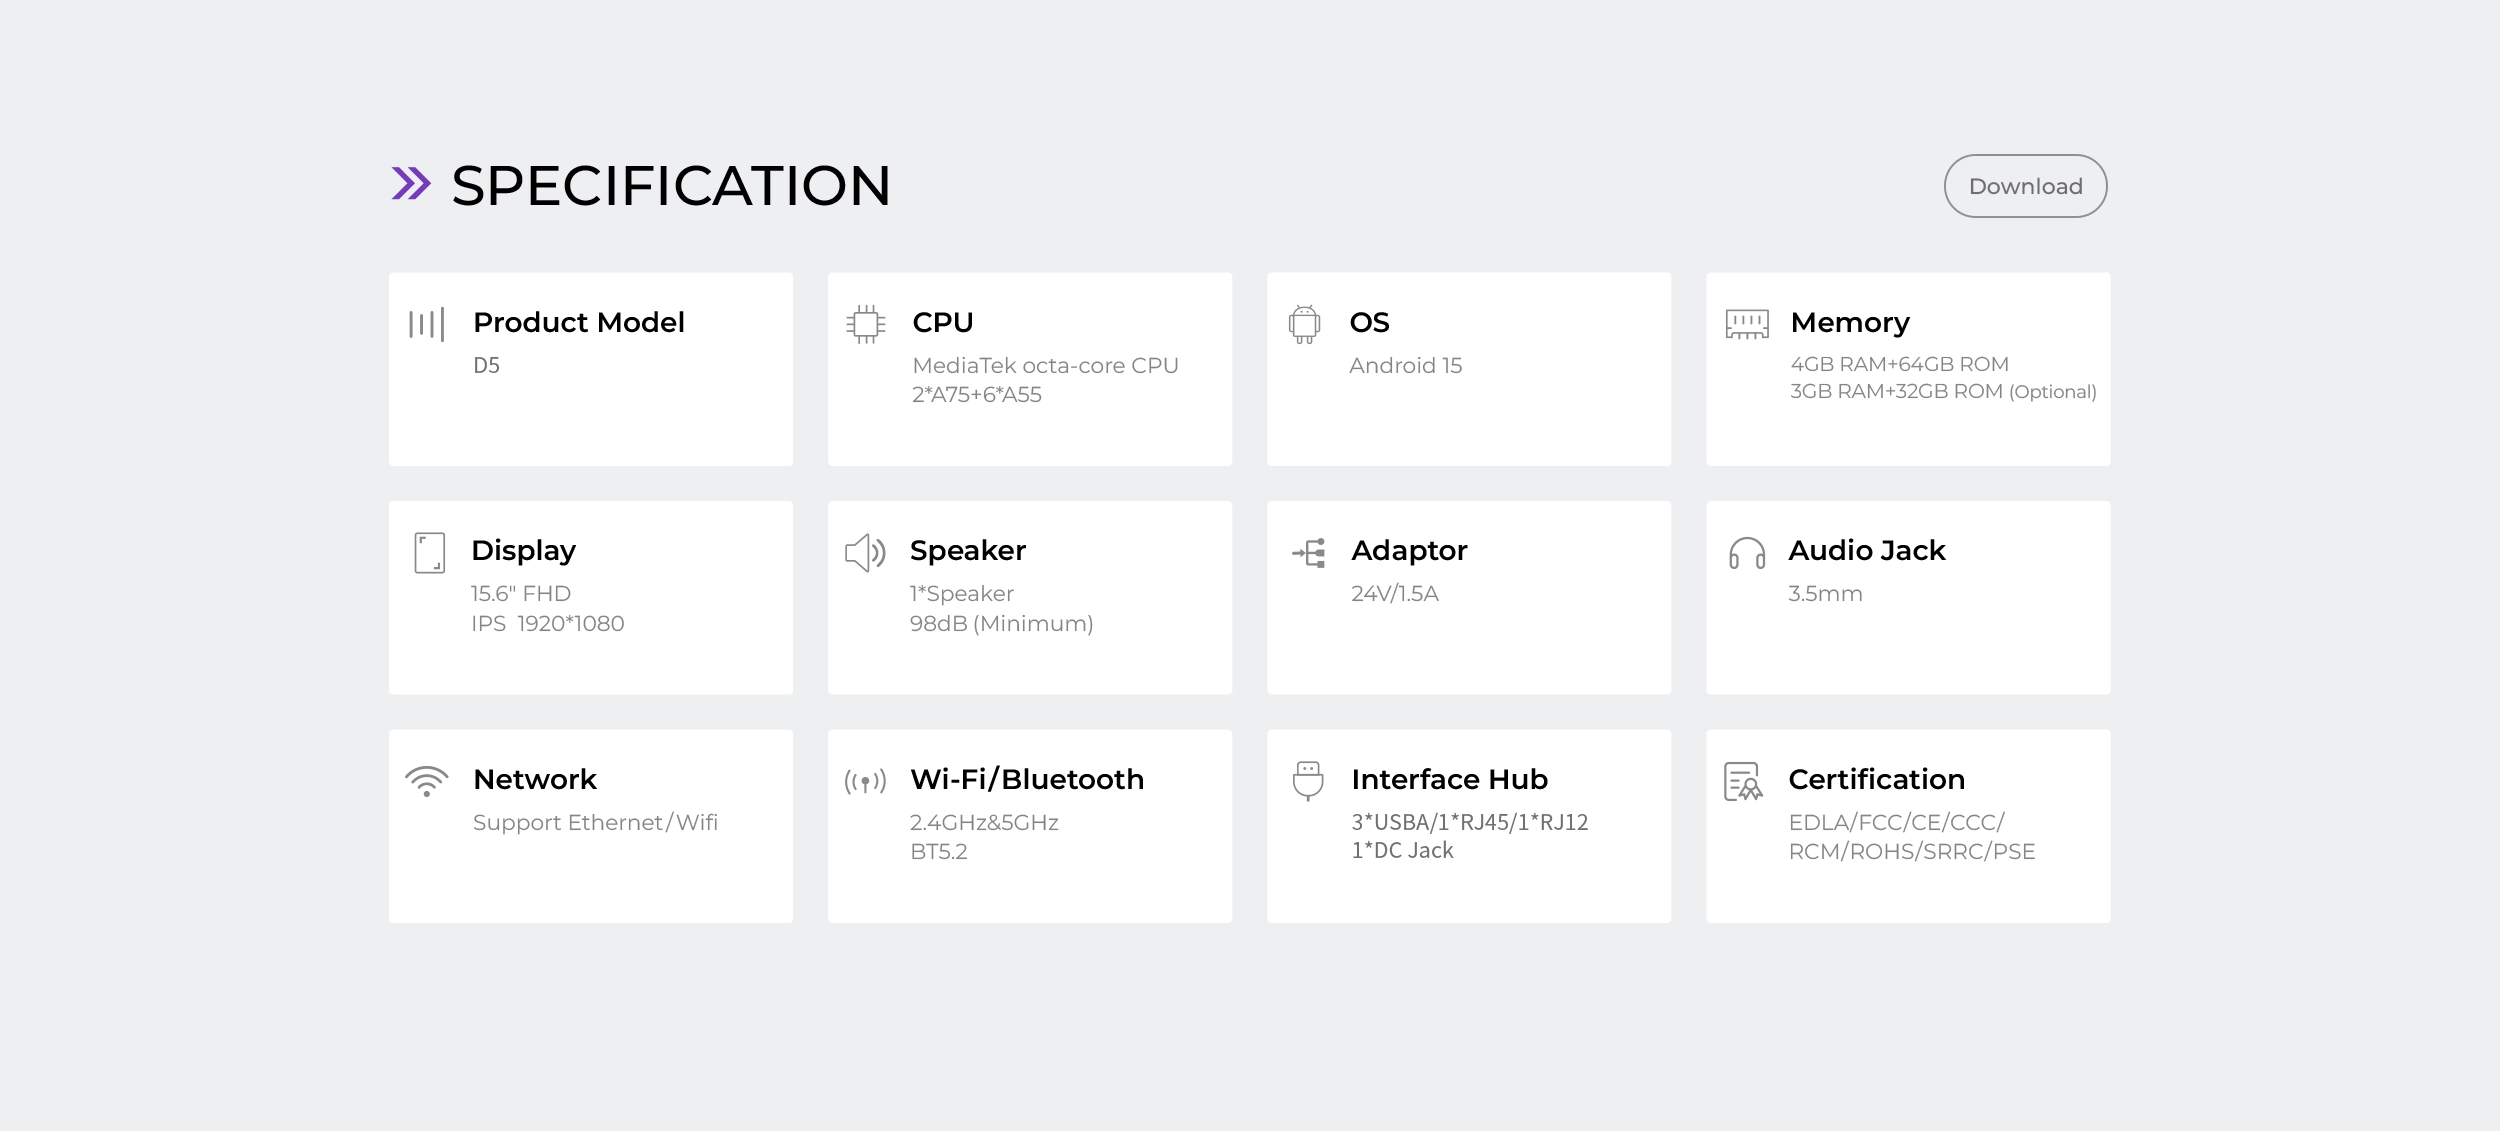Screen dimensions: 2500x1131
Task: Click the Android 15 OS value
Action: tap(1404, 366)
